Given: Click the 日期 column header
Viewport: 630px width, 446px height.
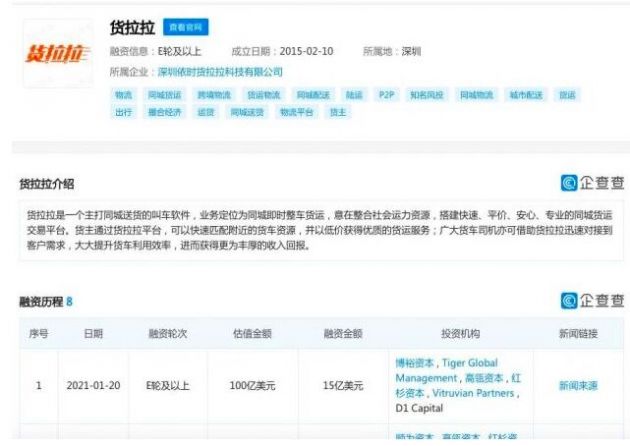Looking at the screenshot, I should point(93,333).
